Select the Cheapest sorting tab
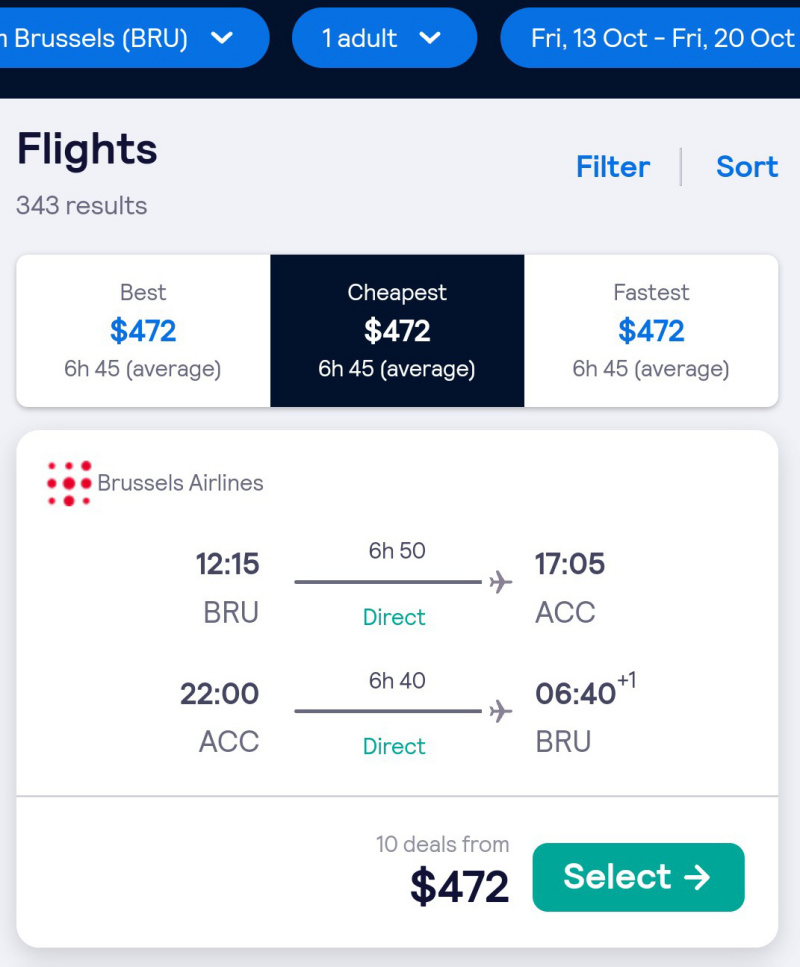 tap(397, 331)
